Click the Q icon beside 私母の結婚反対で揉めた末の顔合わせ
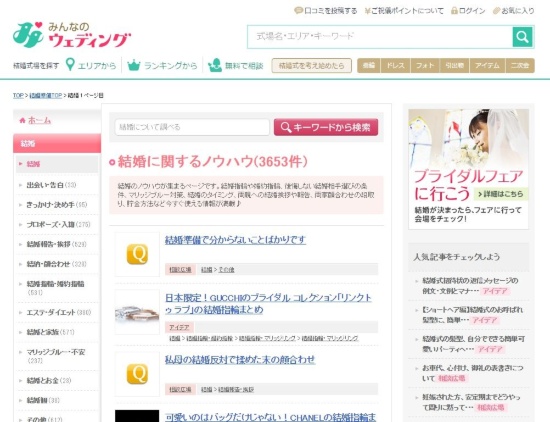Viewport: 550px width, 422px height. point(137,374)
